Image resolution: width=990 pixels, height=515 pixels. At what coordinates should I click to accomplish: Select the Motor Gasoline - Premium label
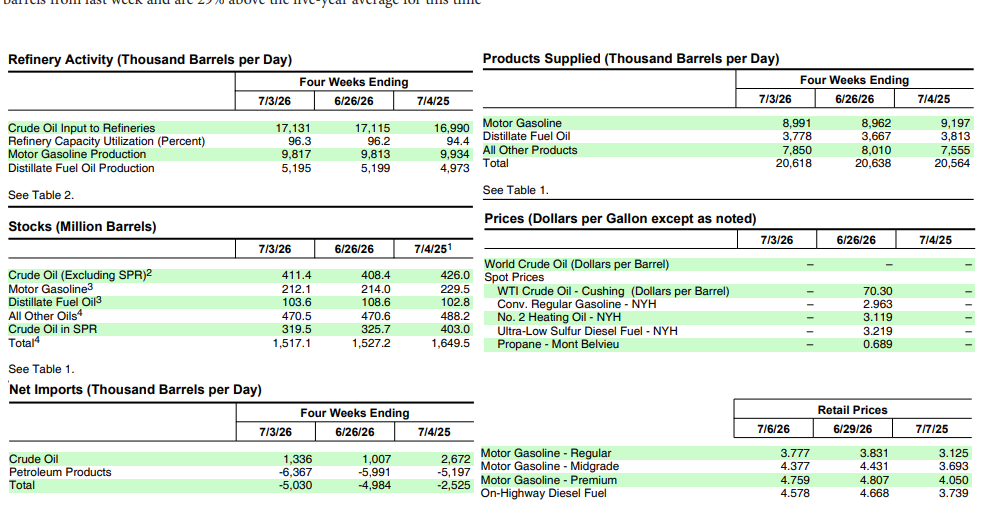pyautogui.click(x=549, y=480)
